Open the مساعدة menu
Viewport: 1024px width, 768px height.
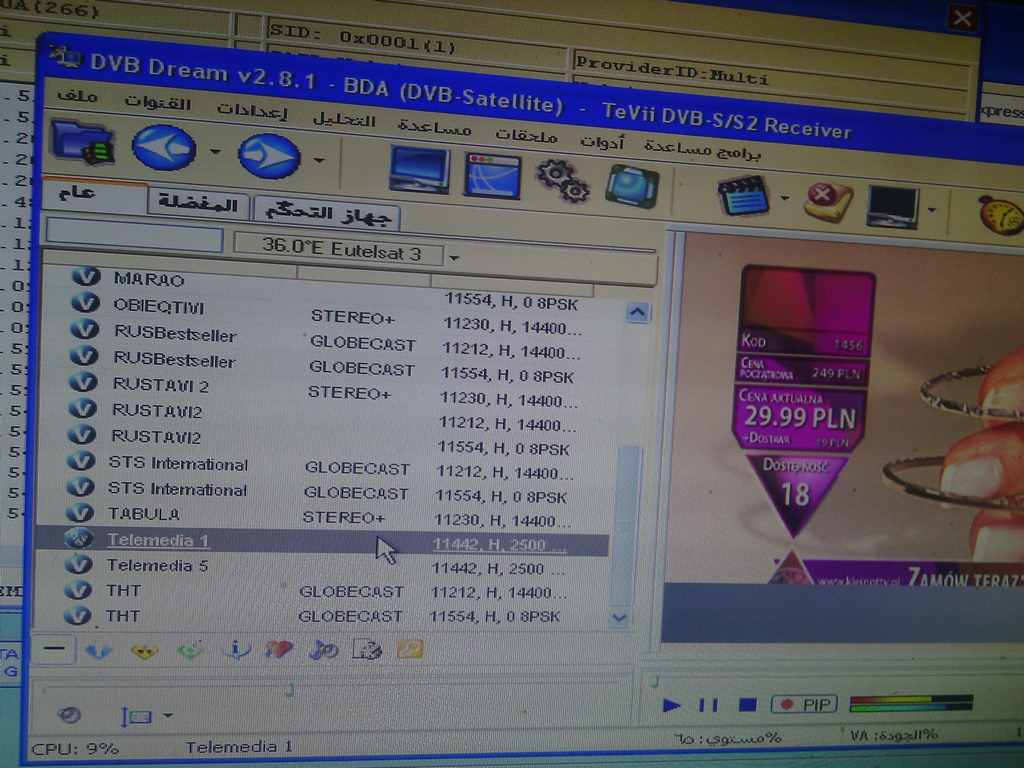[x=435, y=126]
